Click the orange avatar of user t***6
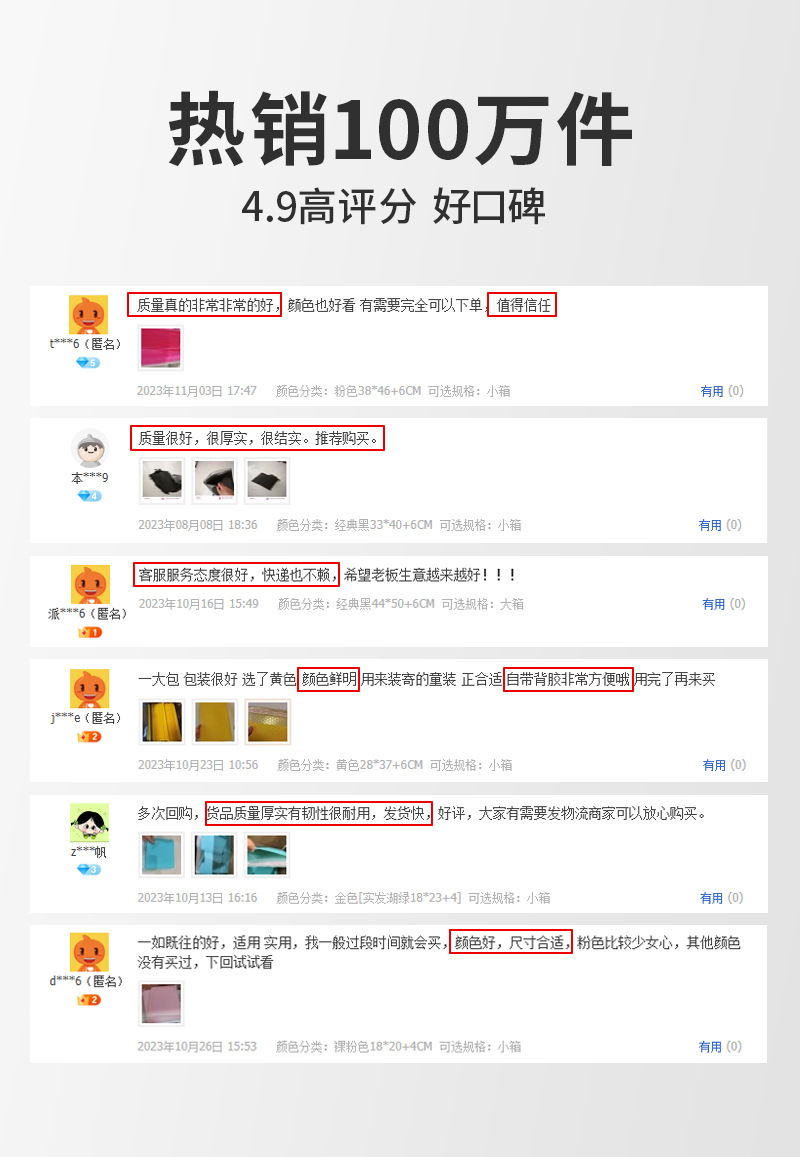Screen dimensions: 800x1157 [89, 315]
